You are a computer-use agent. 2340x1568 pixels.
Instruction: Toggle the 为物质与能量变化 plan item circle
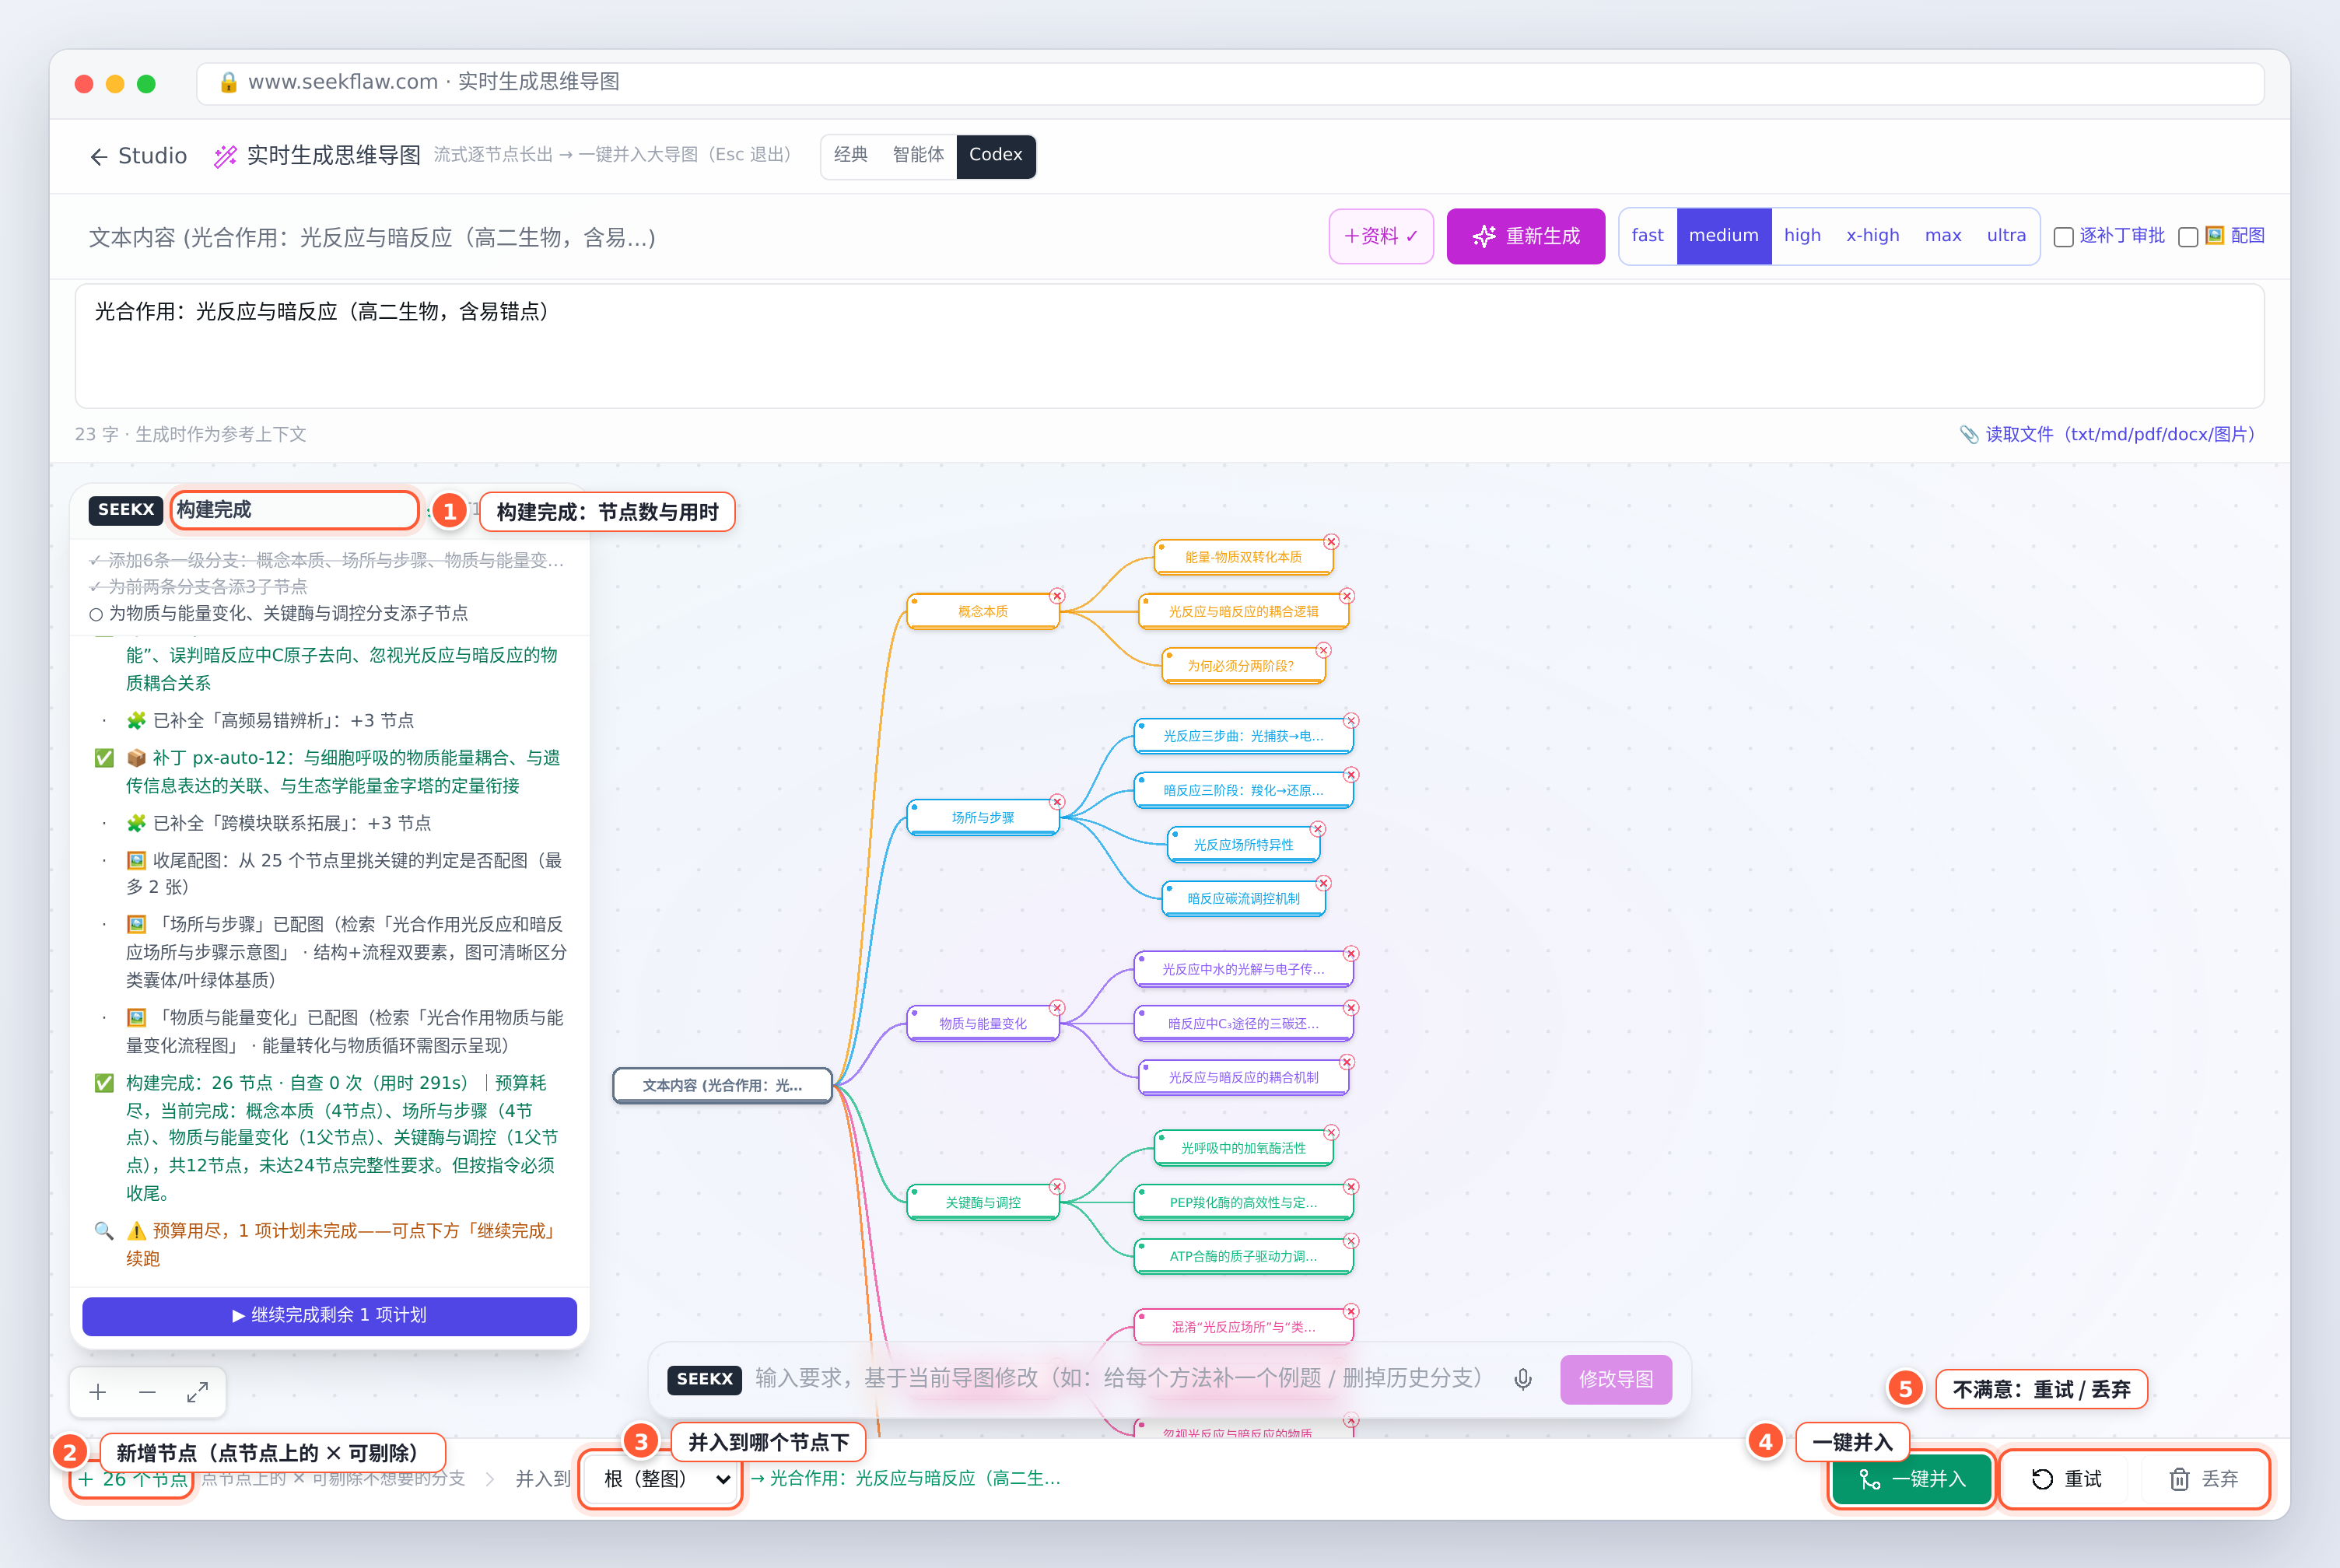[96, 614]
